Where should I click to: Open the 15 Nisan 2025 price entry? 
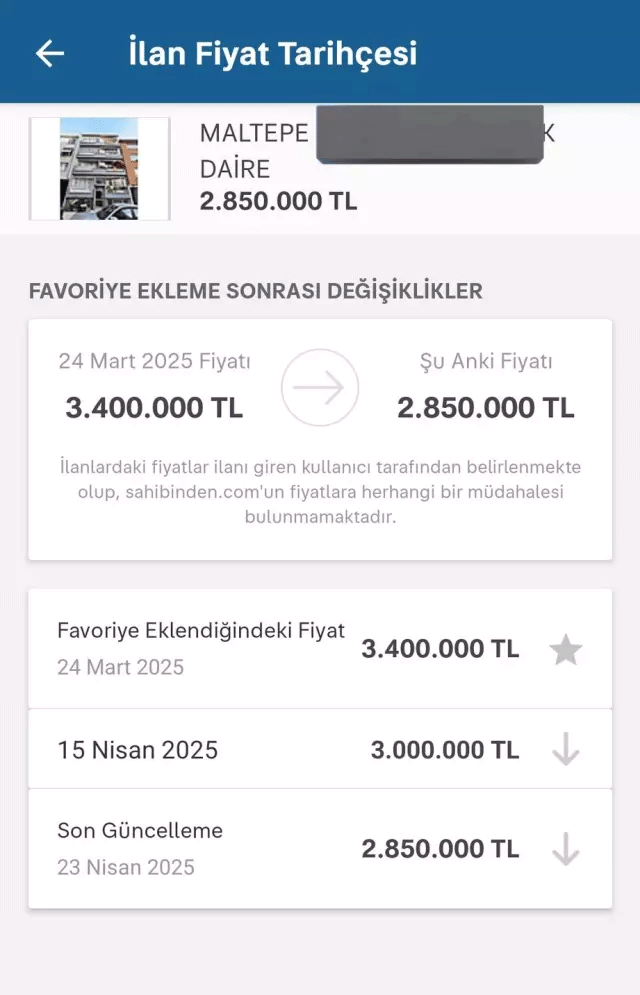[138, 750]
